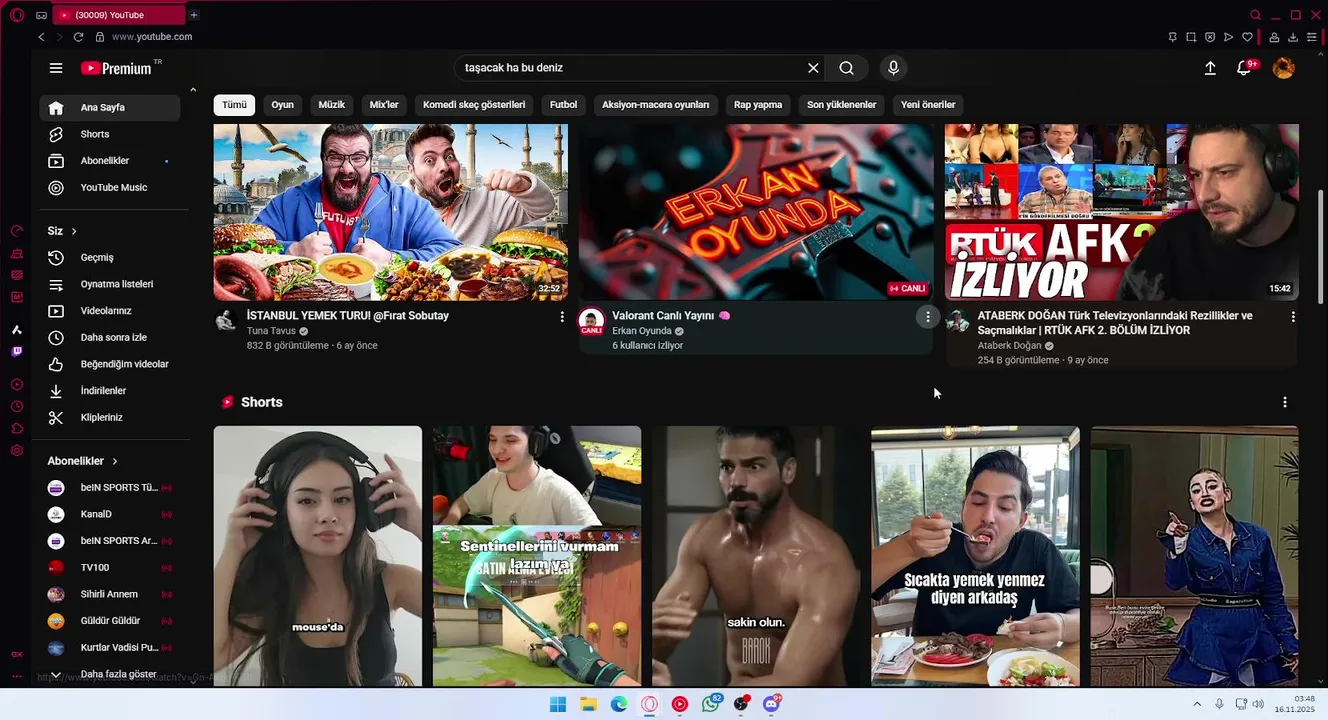This screenshot has width=1328, height=720.
Task: Open the 'sakin olun.' Short thumbnail
Action: point(756,556)
